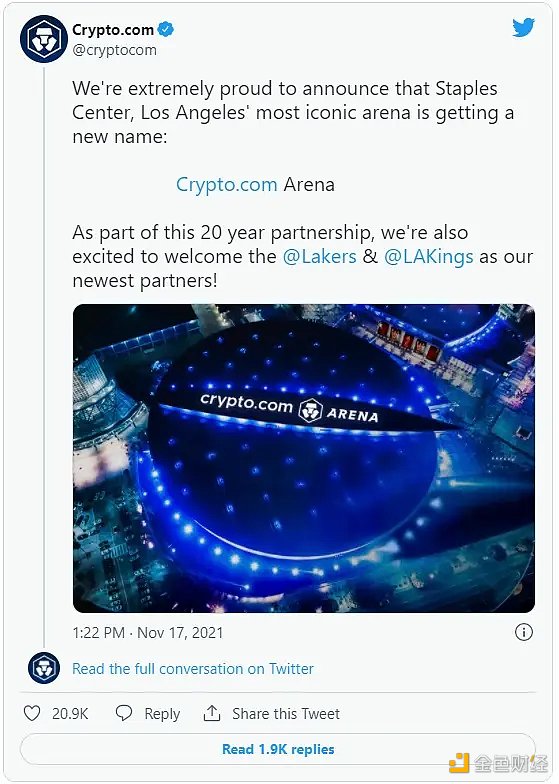Open the @LAKings mention

click(x=428, y=256)
